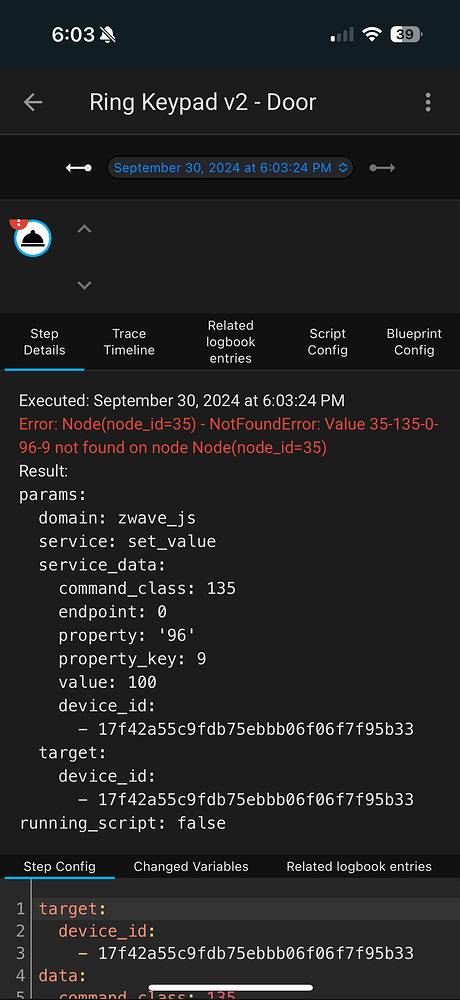Screen dimensions: 460x1000
Task: Tap the battery indicator in status bar
Action: click(x=406, y=34)
